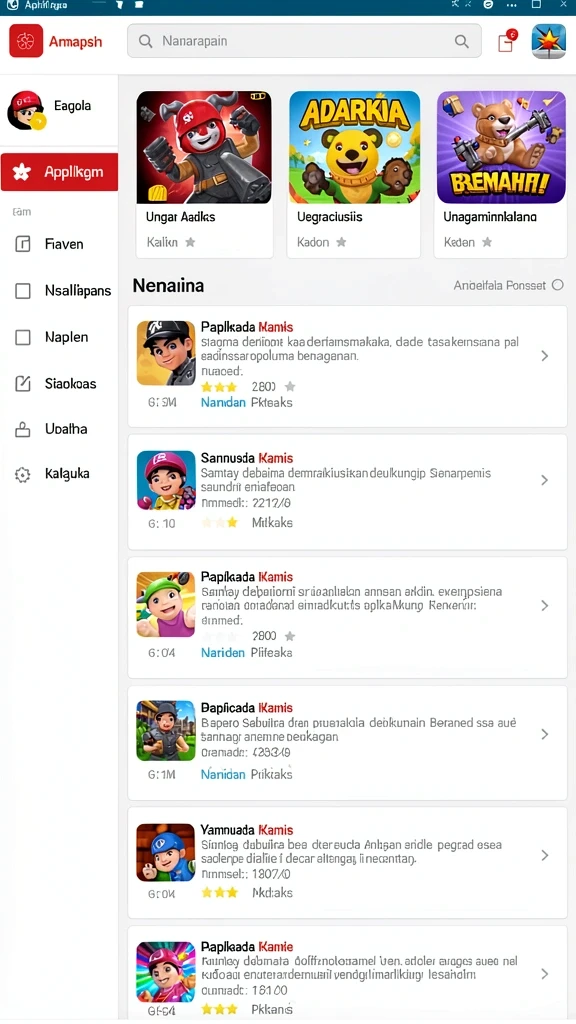Click the magnifier icon inside search bar
This screenshot has width=576, height=1024.
coord(462,41)
